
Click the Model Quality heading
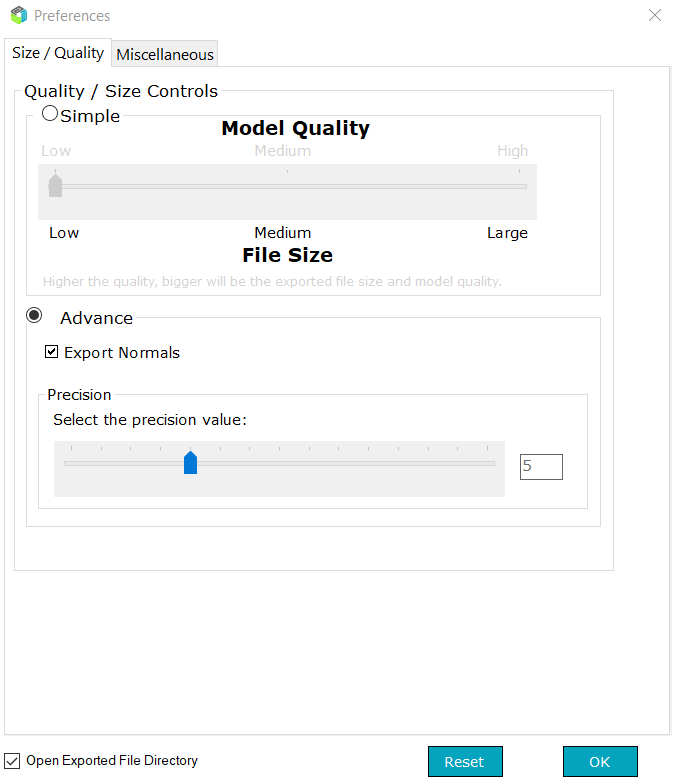tap(295, 128)
